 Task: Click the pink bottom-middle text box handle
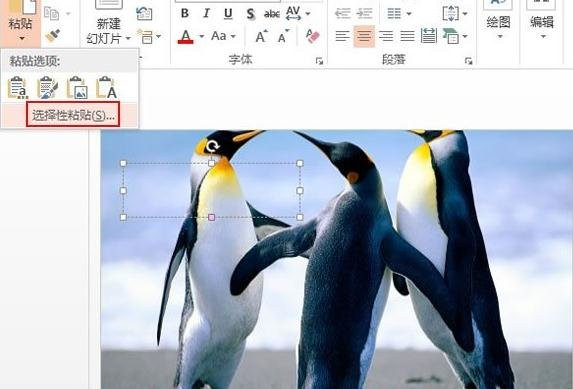[212, 218]
